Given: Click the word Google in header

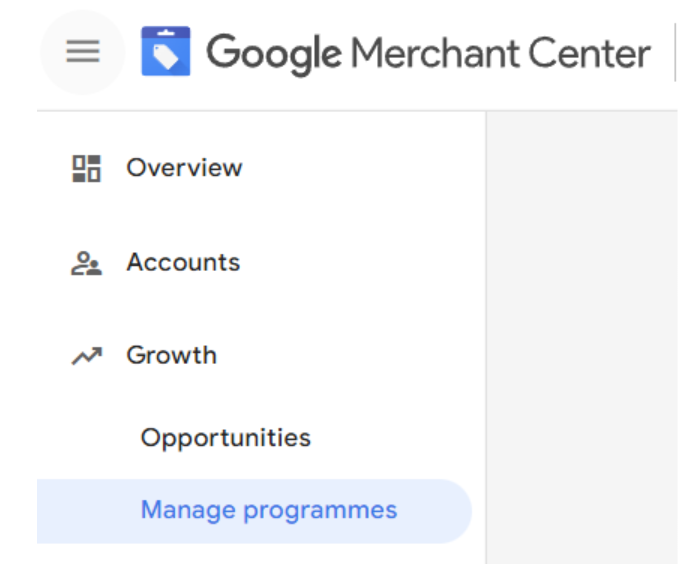Looking at the screenshot, I should pyautogui.click(x=274, y=52).
